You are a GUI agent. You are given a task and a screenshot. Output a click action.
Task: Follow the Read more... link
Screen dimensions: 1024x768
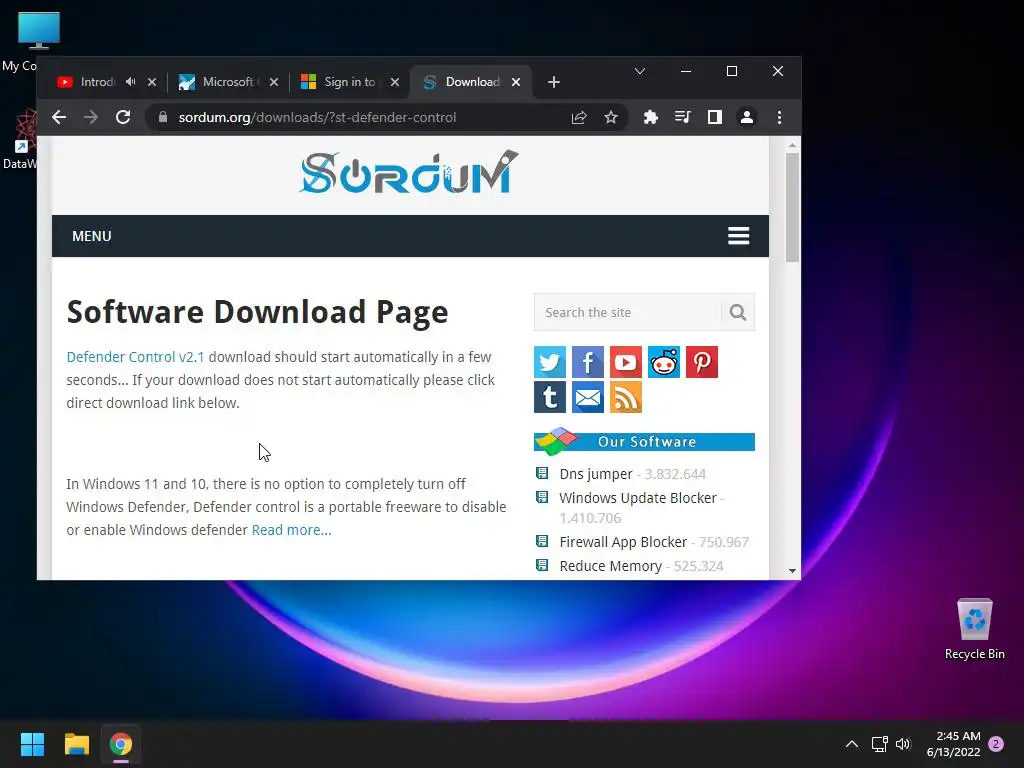[x=291, y=530]
